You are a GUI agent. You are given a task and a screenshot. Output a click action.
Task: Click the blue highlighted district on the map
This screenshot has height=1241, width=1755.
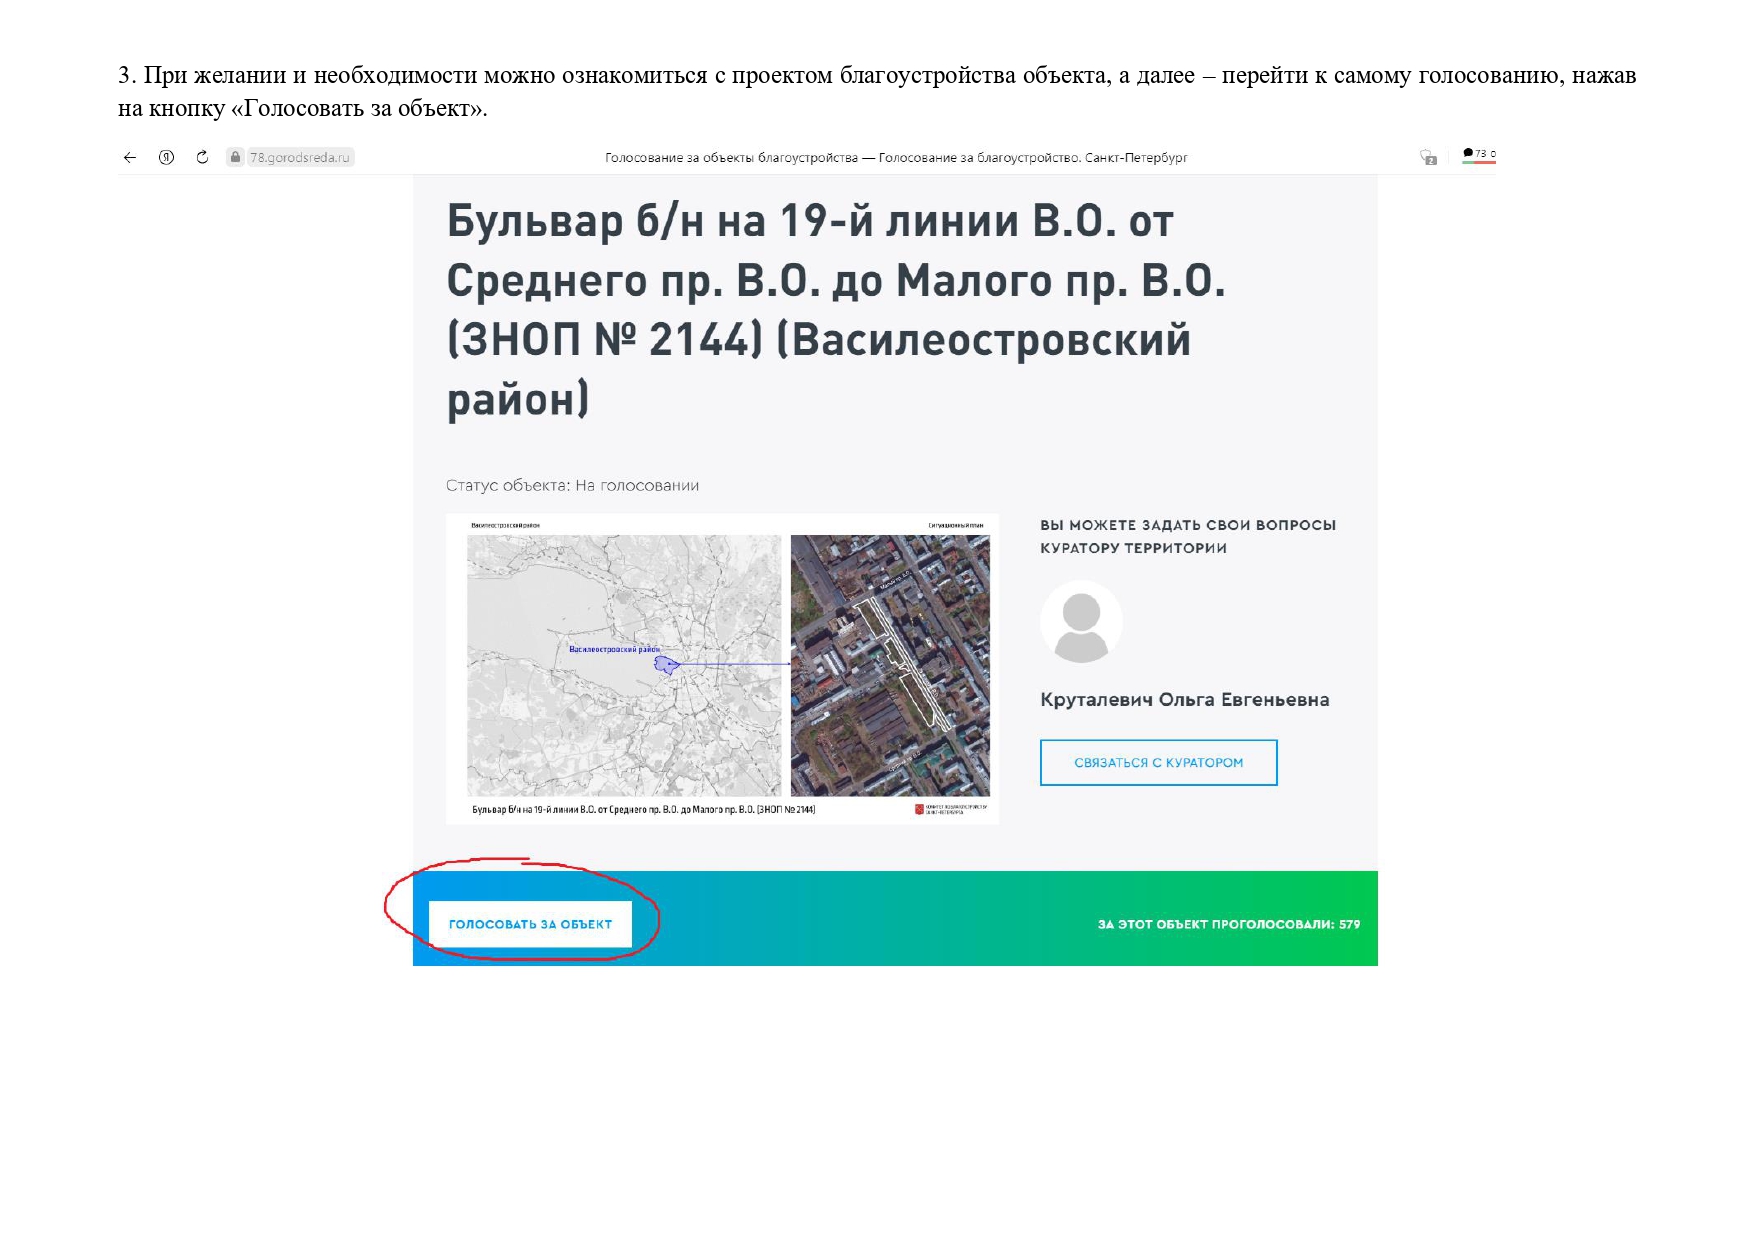(x=666, y=664)
